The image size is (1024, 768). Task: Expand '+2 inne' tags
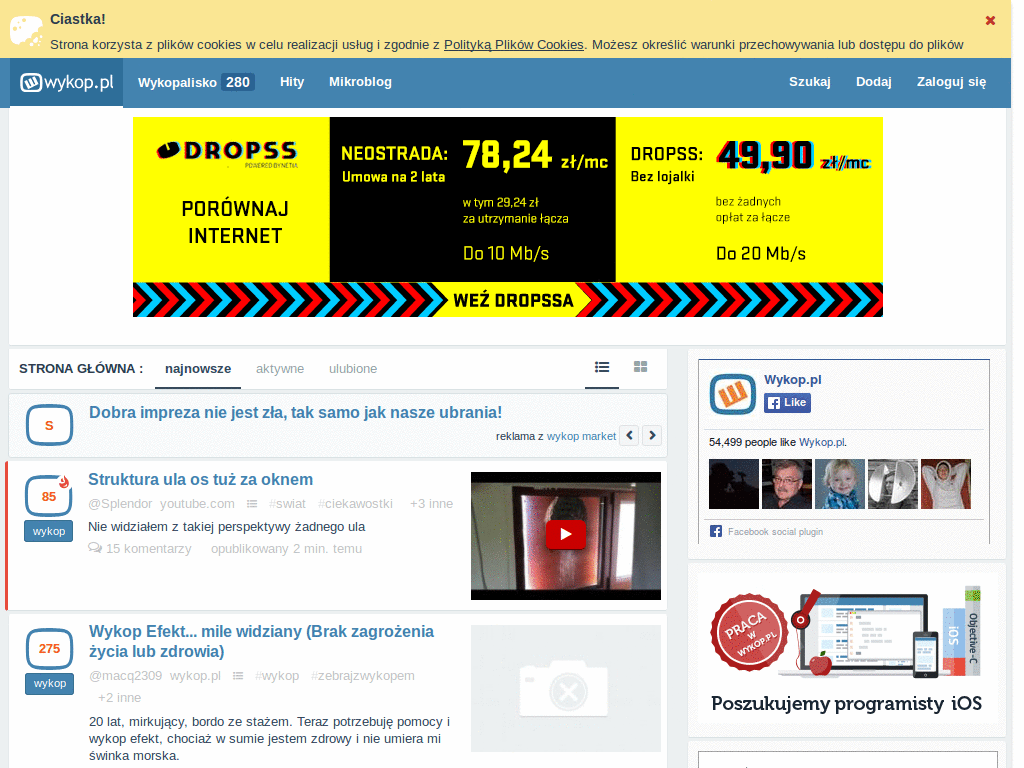coord(120,697)
